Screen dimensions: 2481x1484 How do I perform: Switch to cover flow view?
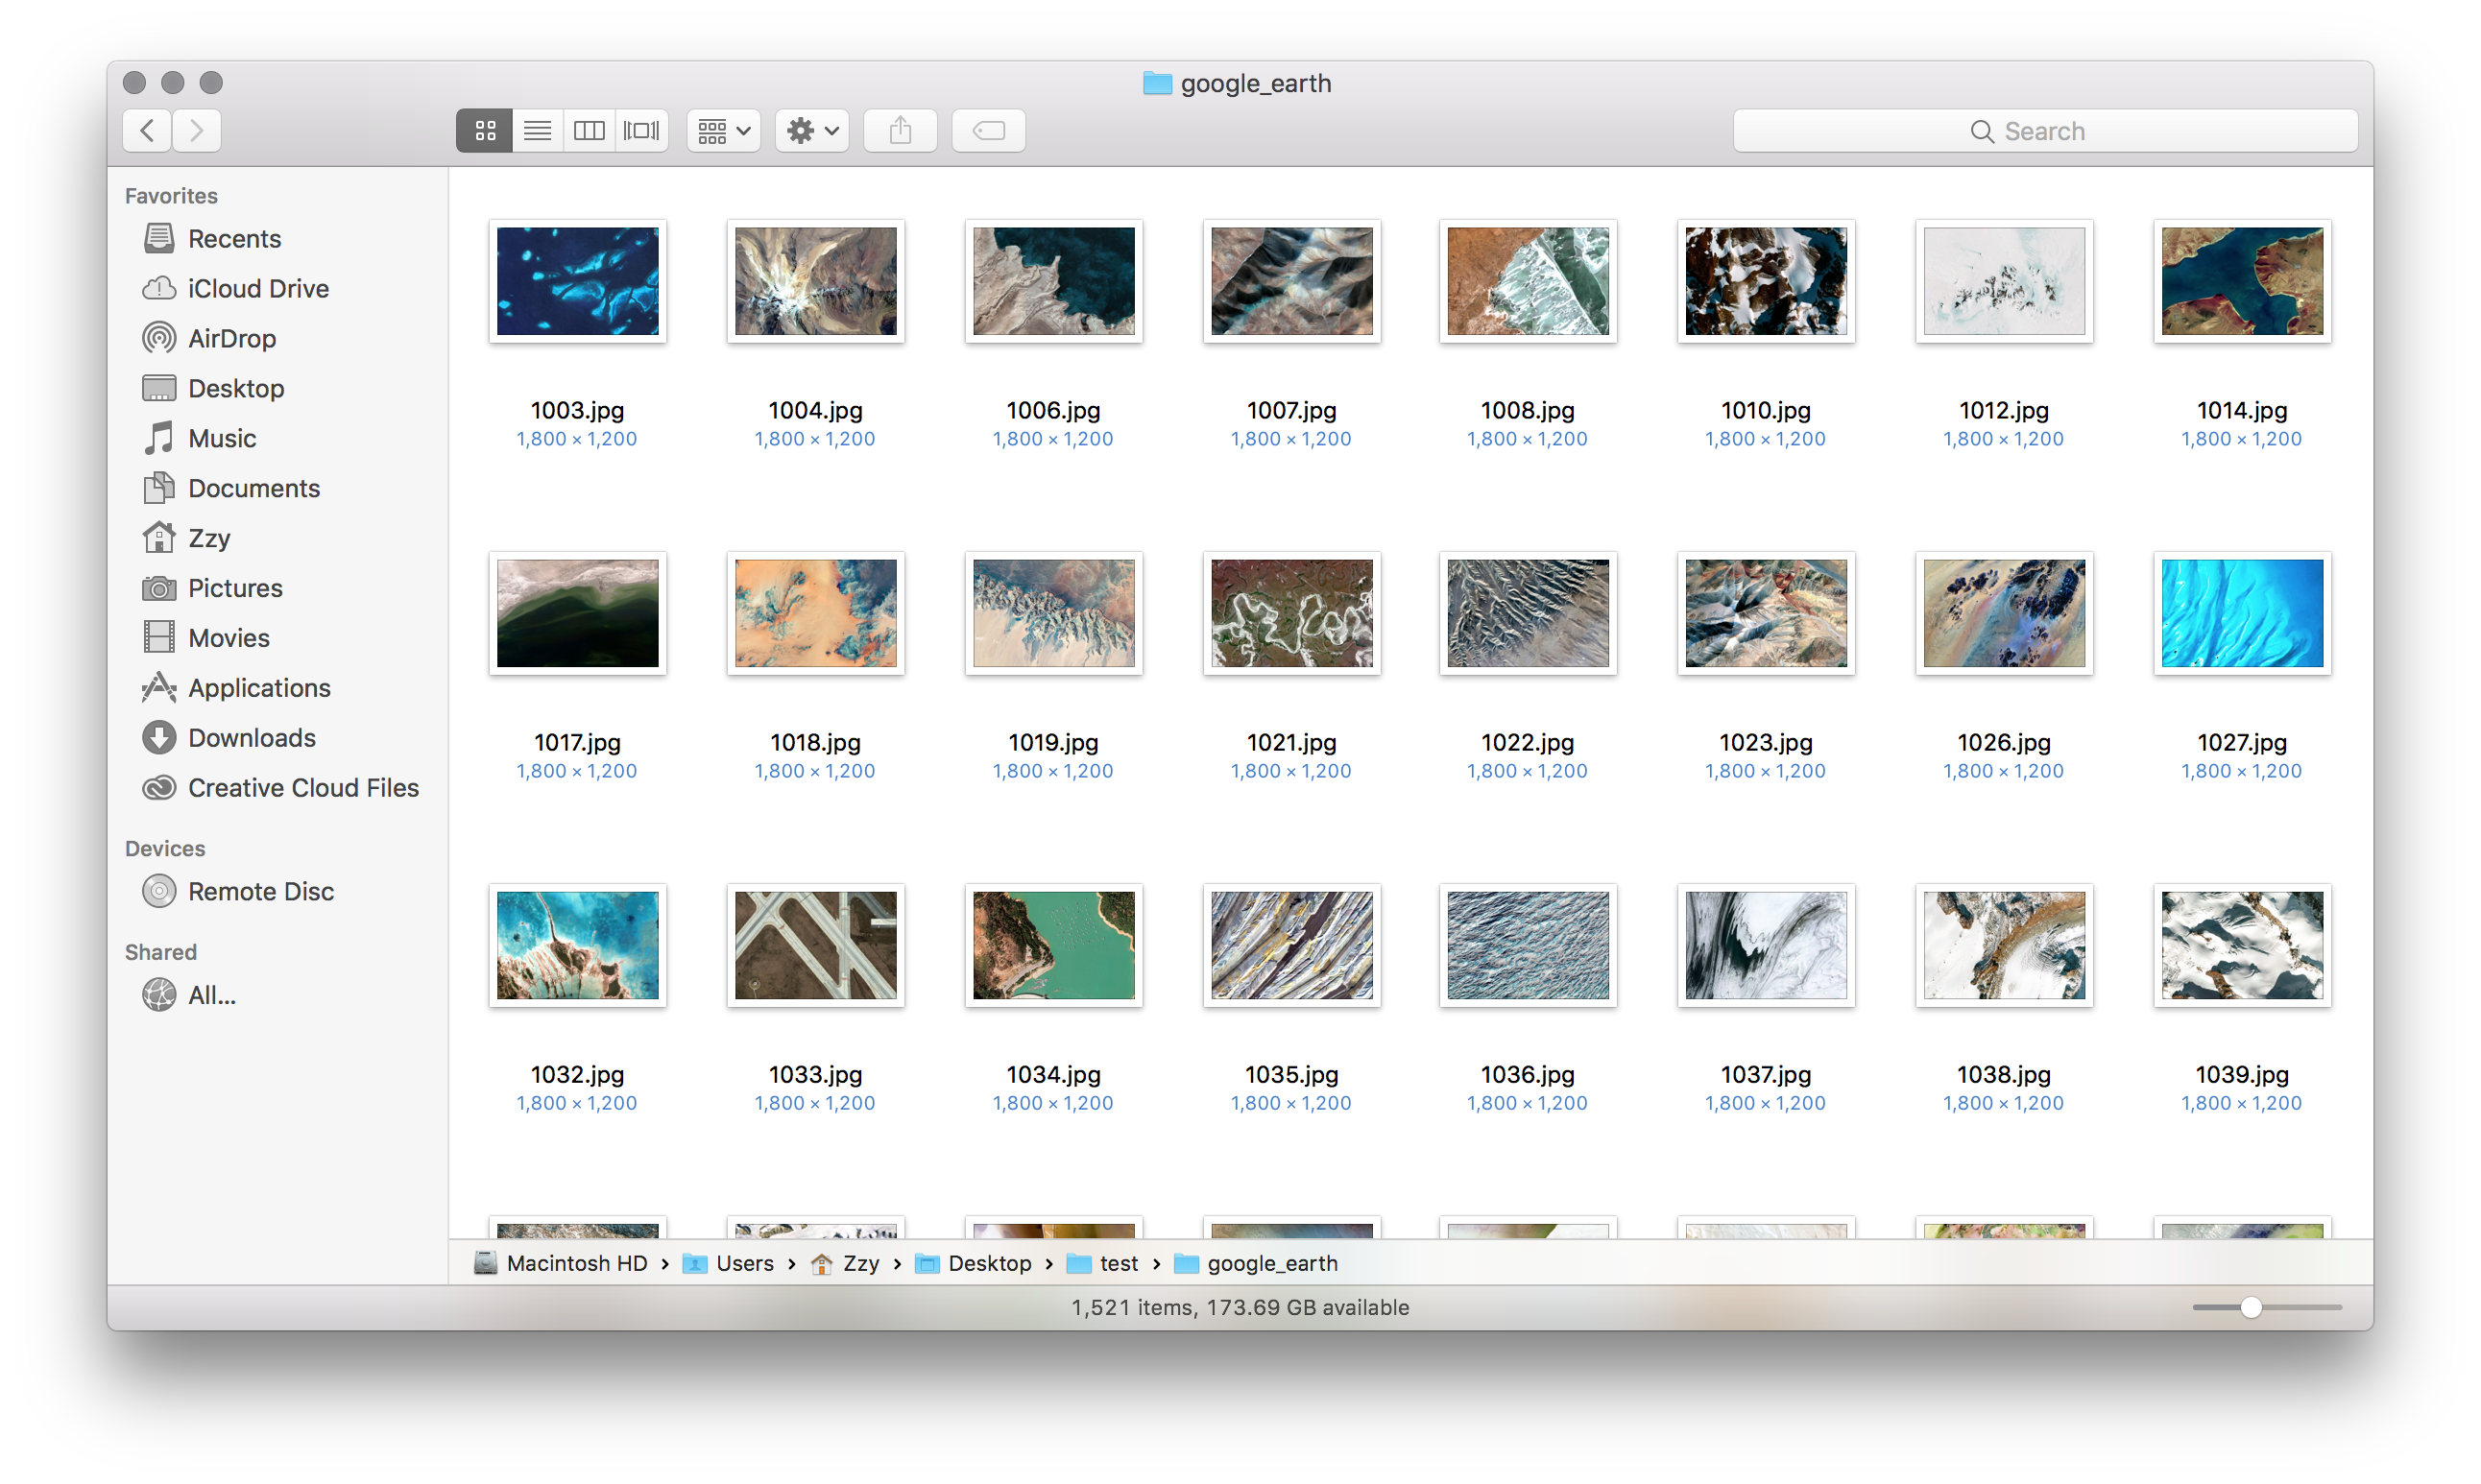[x=642, y=131]
